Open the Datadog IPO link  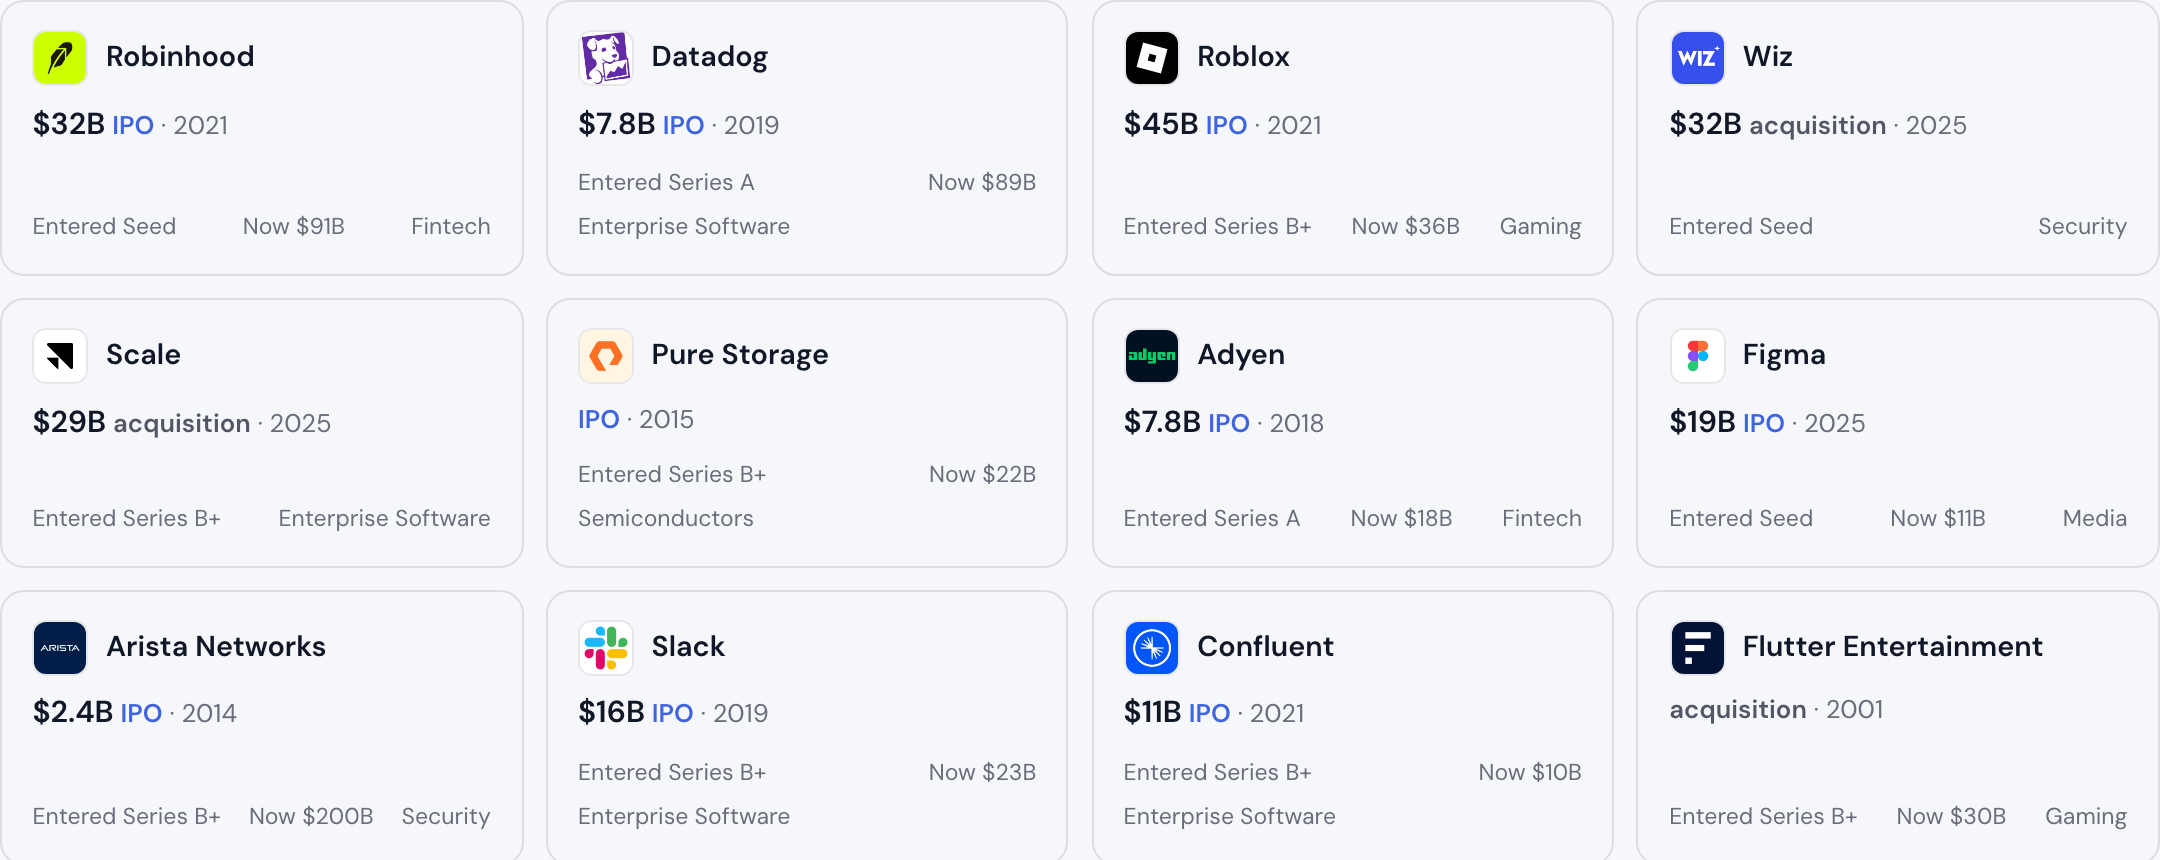click(x=684, y=125)
